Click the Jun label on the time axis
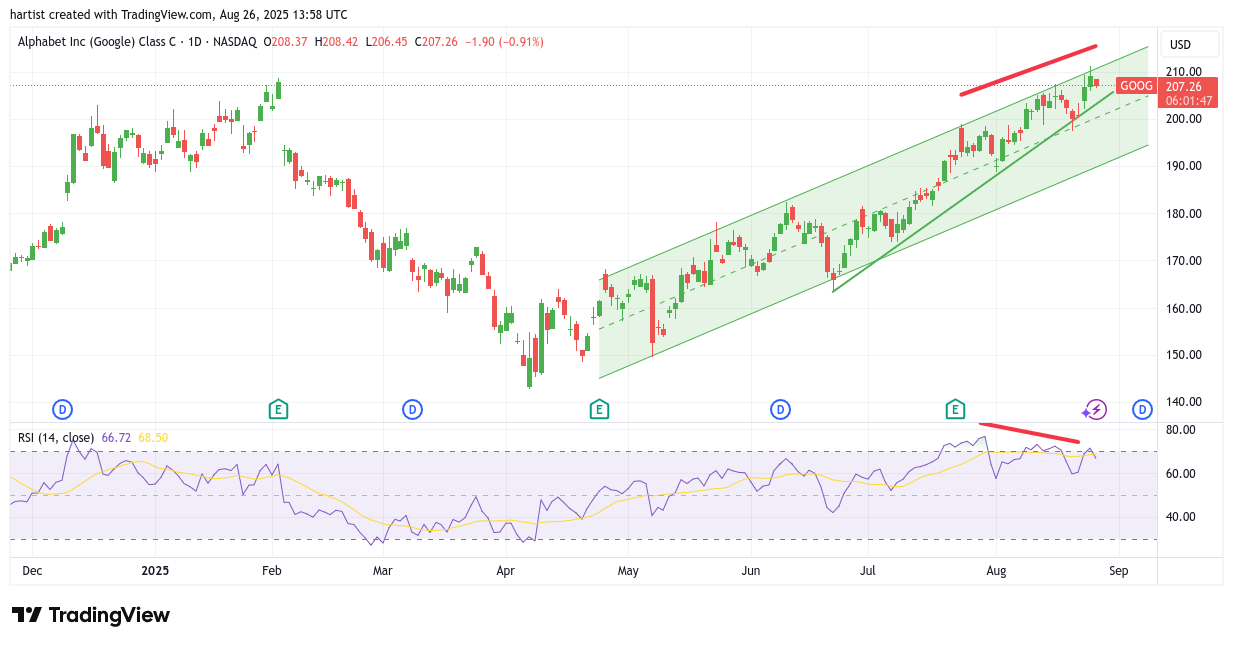This screenshot has width=1233, height=645. (x=751, y=571)
